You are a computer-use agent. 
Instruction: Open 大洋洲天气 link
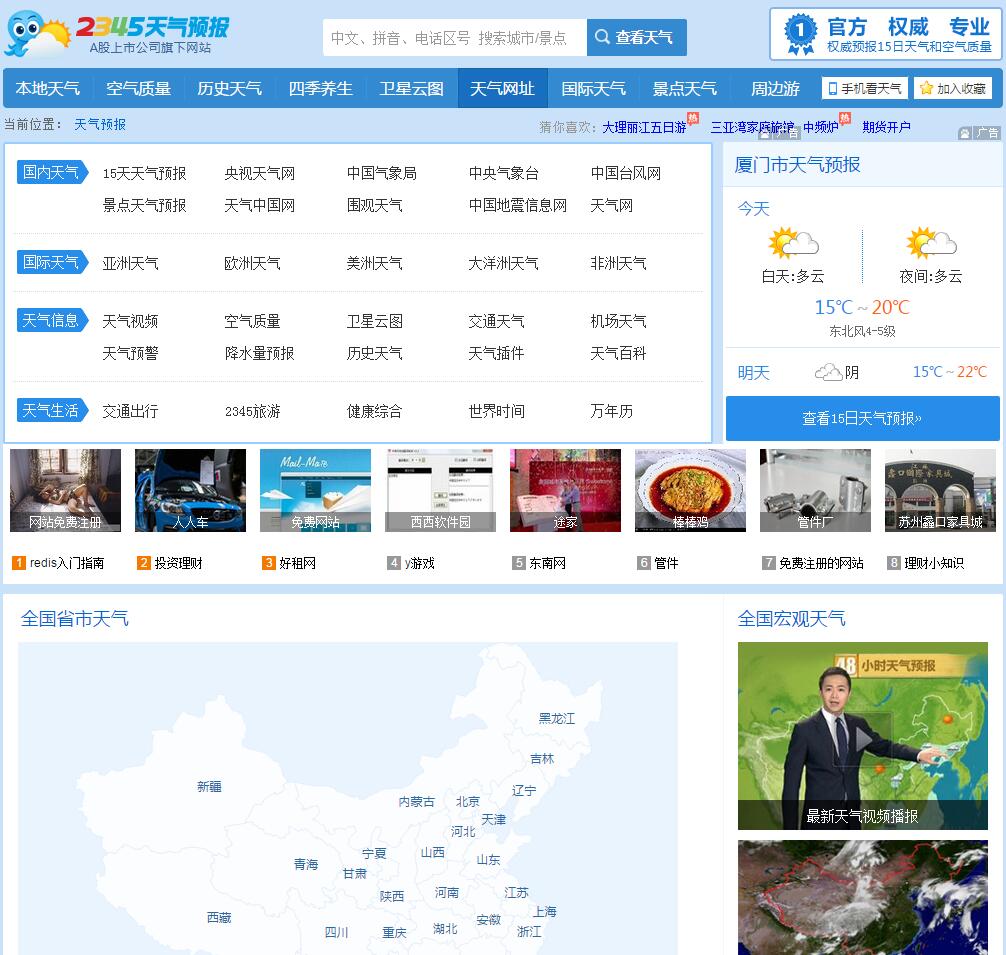pyautogui.click(x=504, y=263)
